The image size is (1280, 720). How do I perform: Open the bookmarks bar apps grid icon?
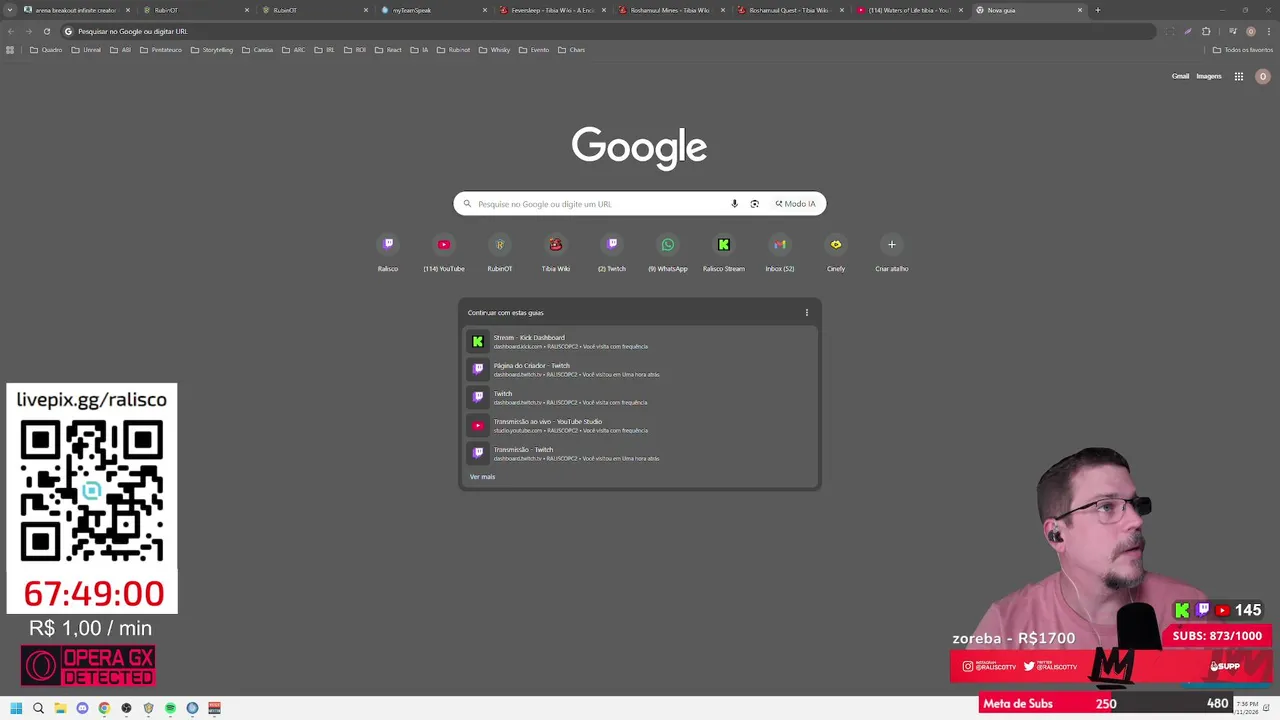pyautogui.click(x=10, y=50)
